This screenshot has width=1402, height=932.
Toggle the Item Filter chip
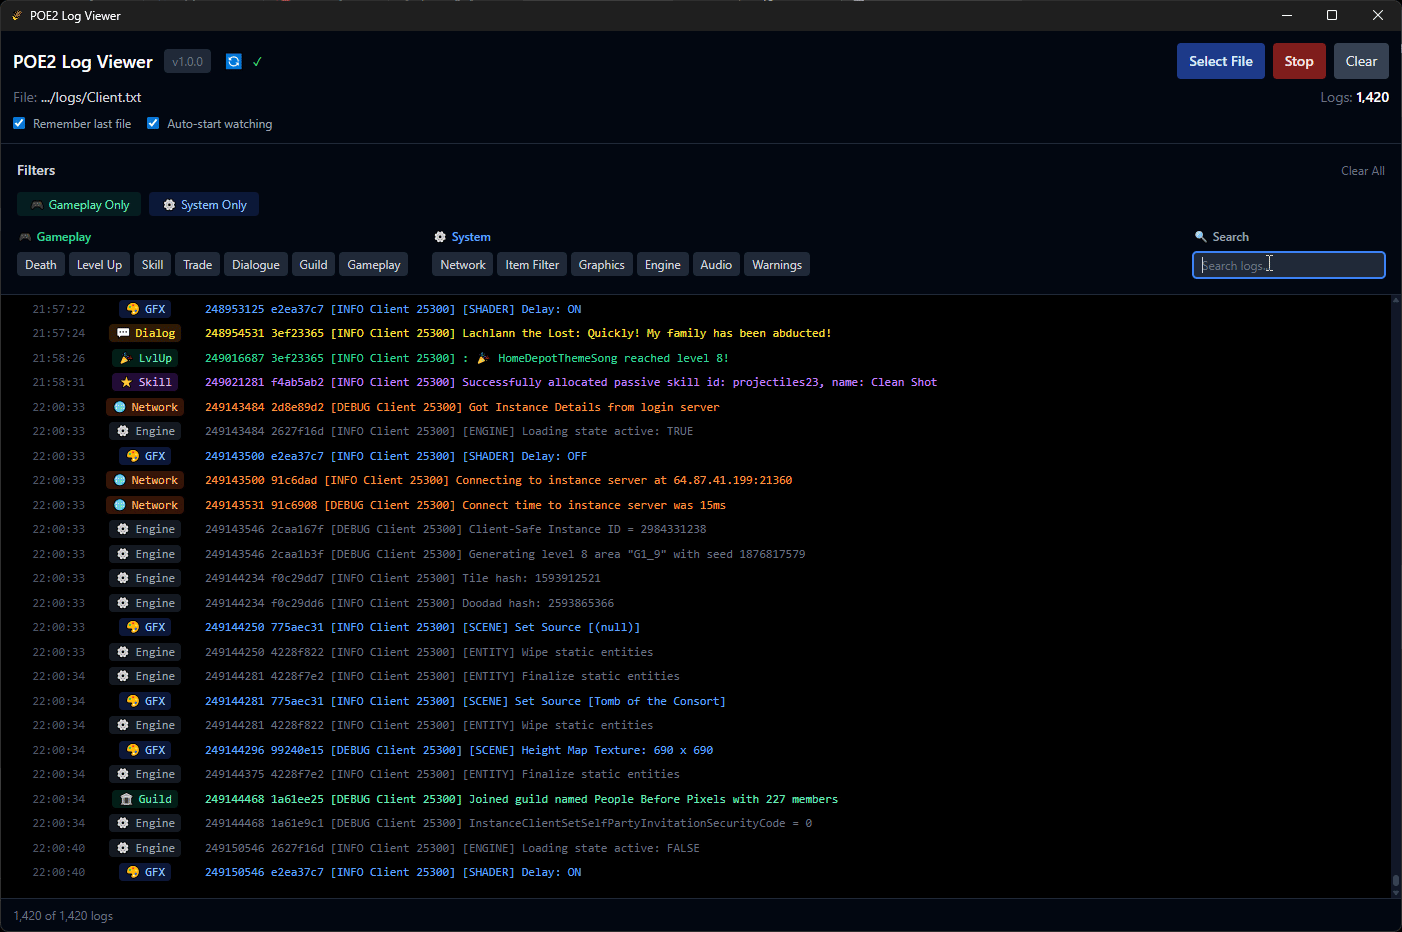tap(532, 265)
